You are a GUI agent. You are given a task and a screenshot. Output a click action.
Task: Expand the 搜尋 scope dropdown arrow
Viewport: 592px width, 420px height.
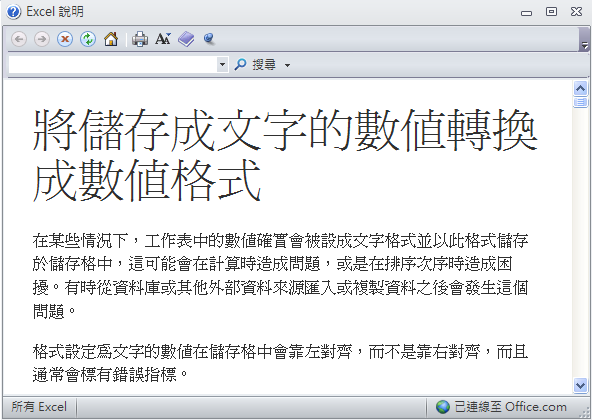coord(287,65)
